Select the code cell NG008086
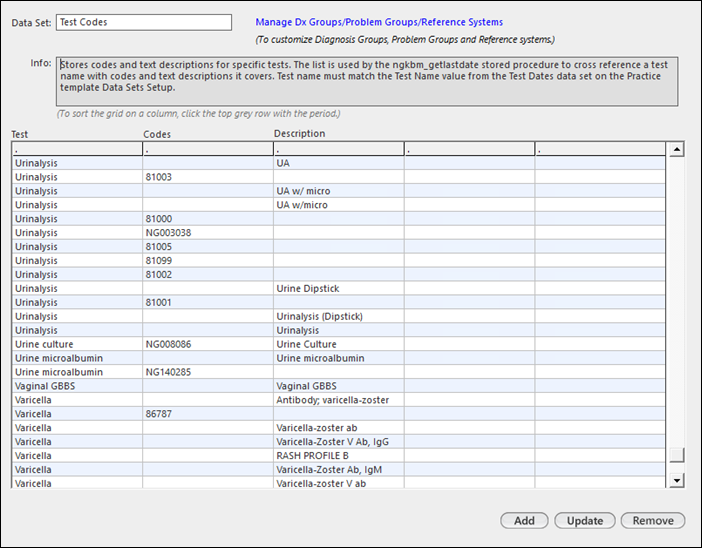 (x=208, y=344)
